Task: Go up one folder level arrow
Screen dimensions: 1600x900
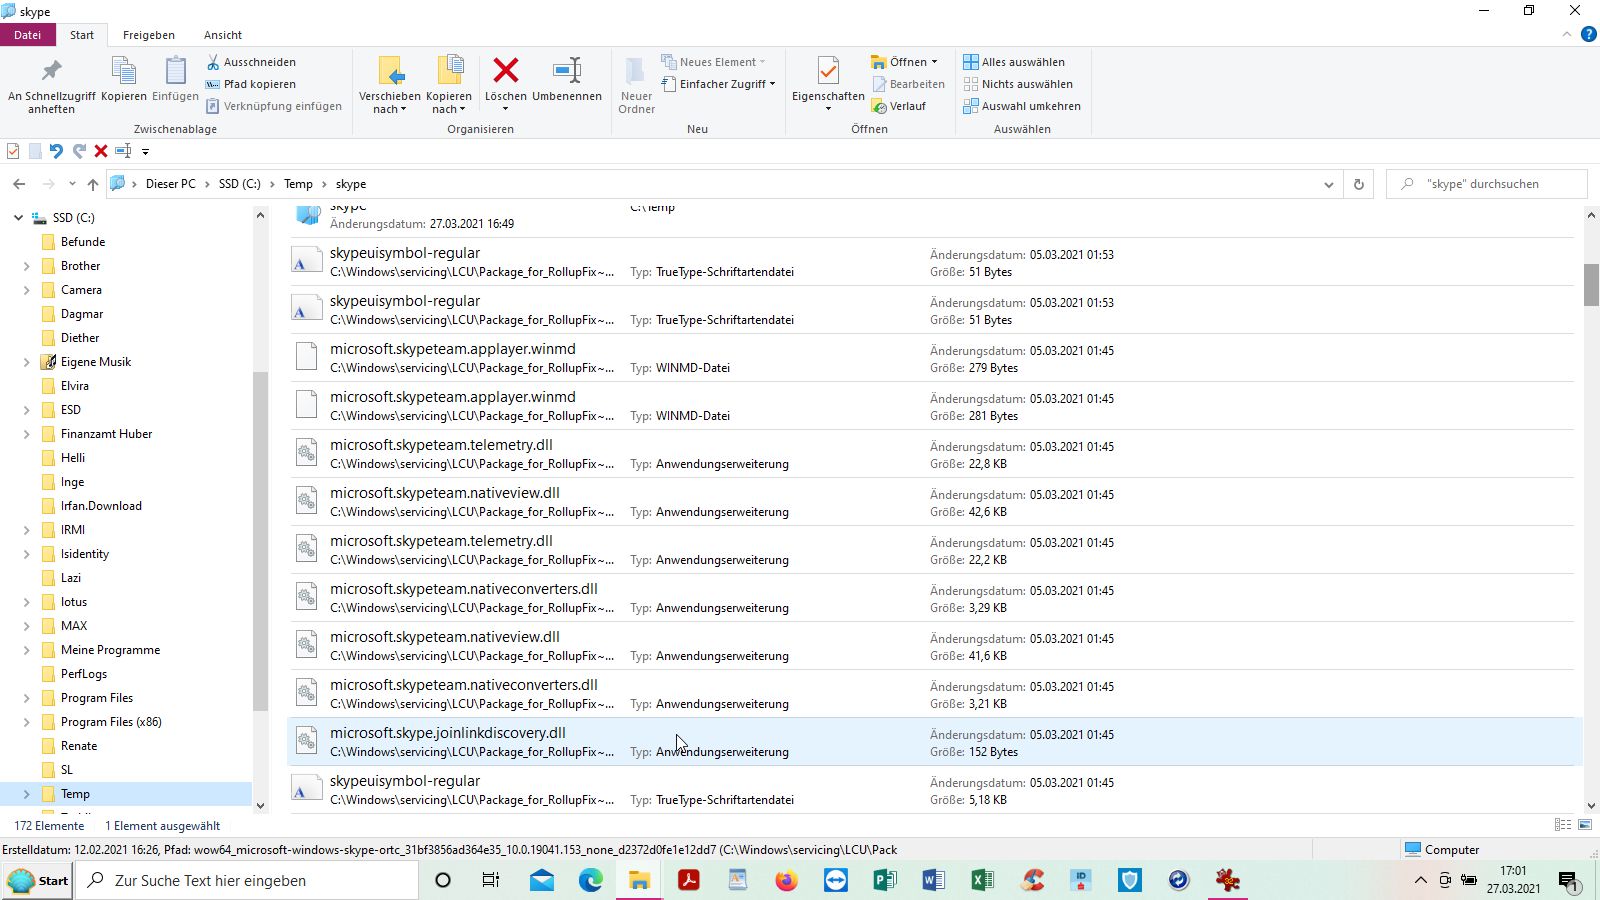Action: [93, 184]
